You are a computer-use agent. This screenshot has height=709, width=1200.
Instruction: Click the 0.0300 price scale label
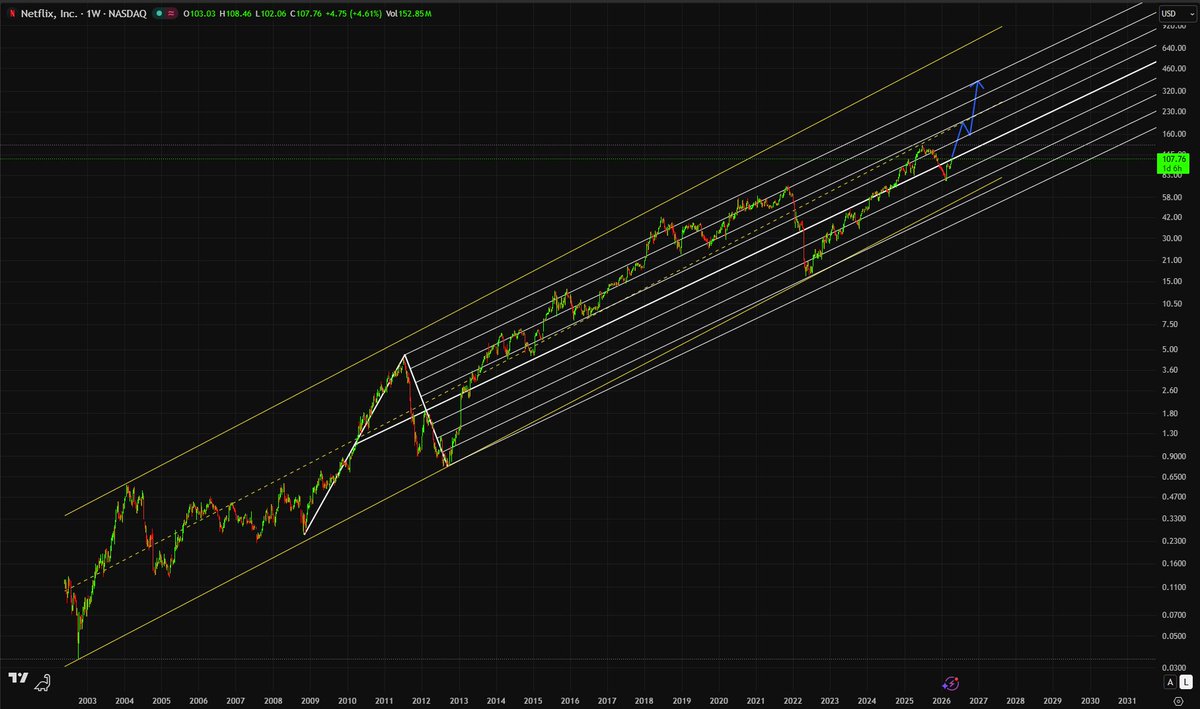click(x=1174, y=668)
